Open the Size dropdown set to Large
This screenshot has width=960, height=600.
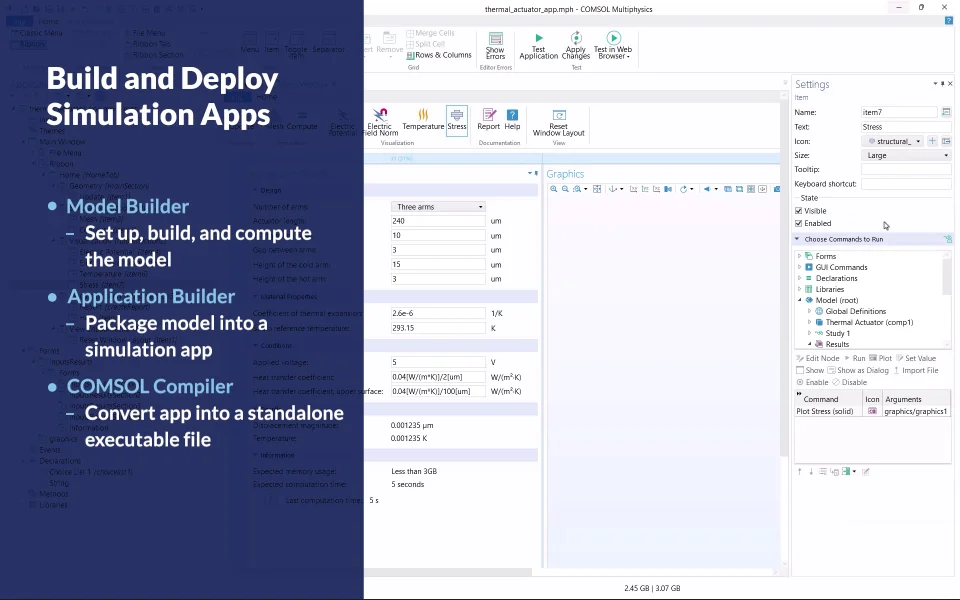[906, 156]
